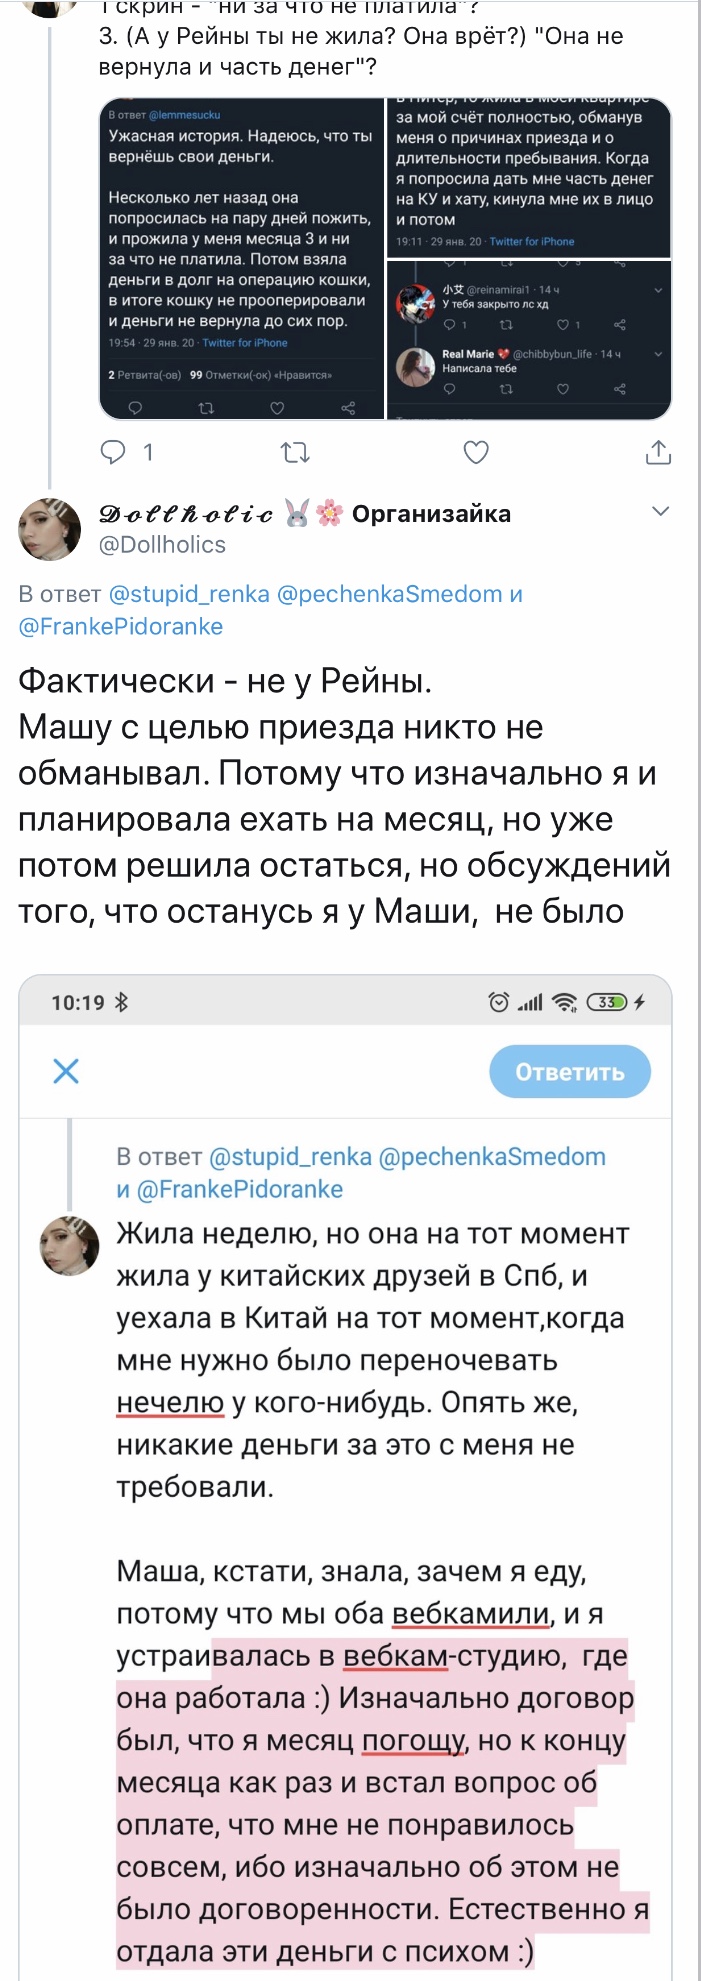The height and width of the screenshot is (1981, 701).
Task: Close the reply composer with the blue X
Action: [x=66, y=1071]
